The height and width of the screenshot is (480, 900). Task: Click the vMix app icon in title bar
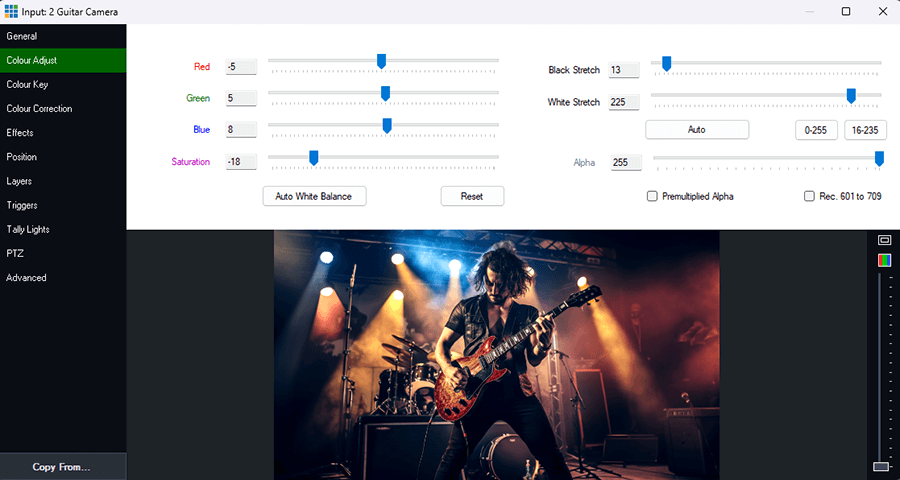[10, 11]
